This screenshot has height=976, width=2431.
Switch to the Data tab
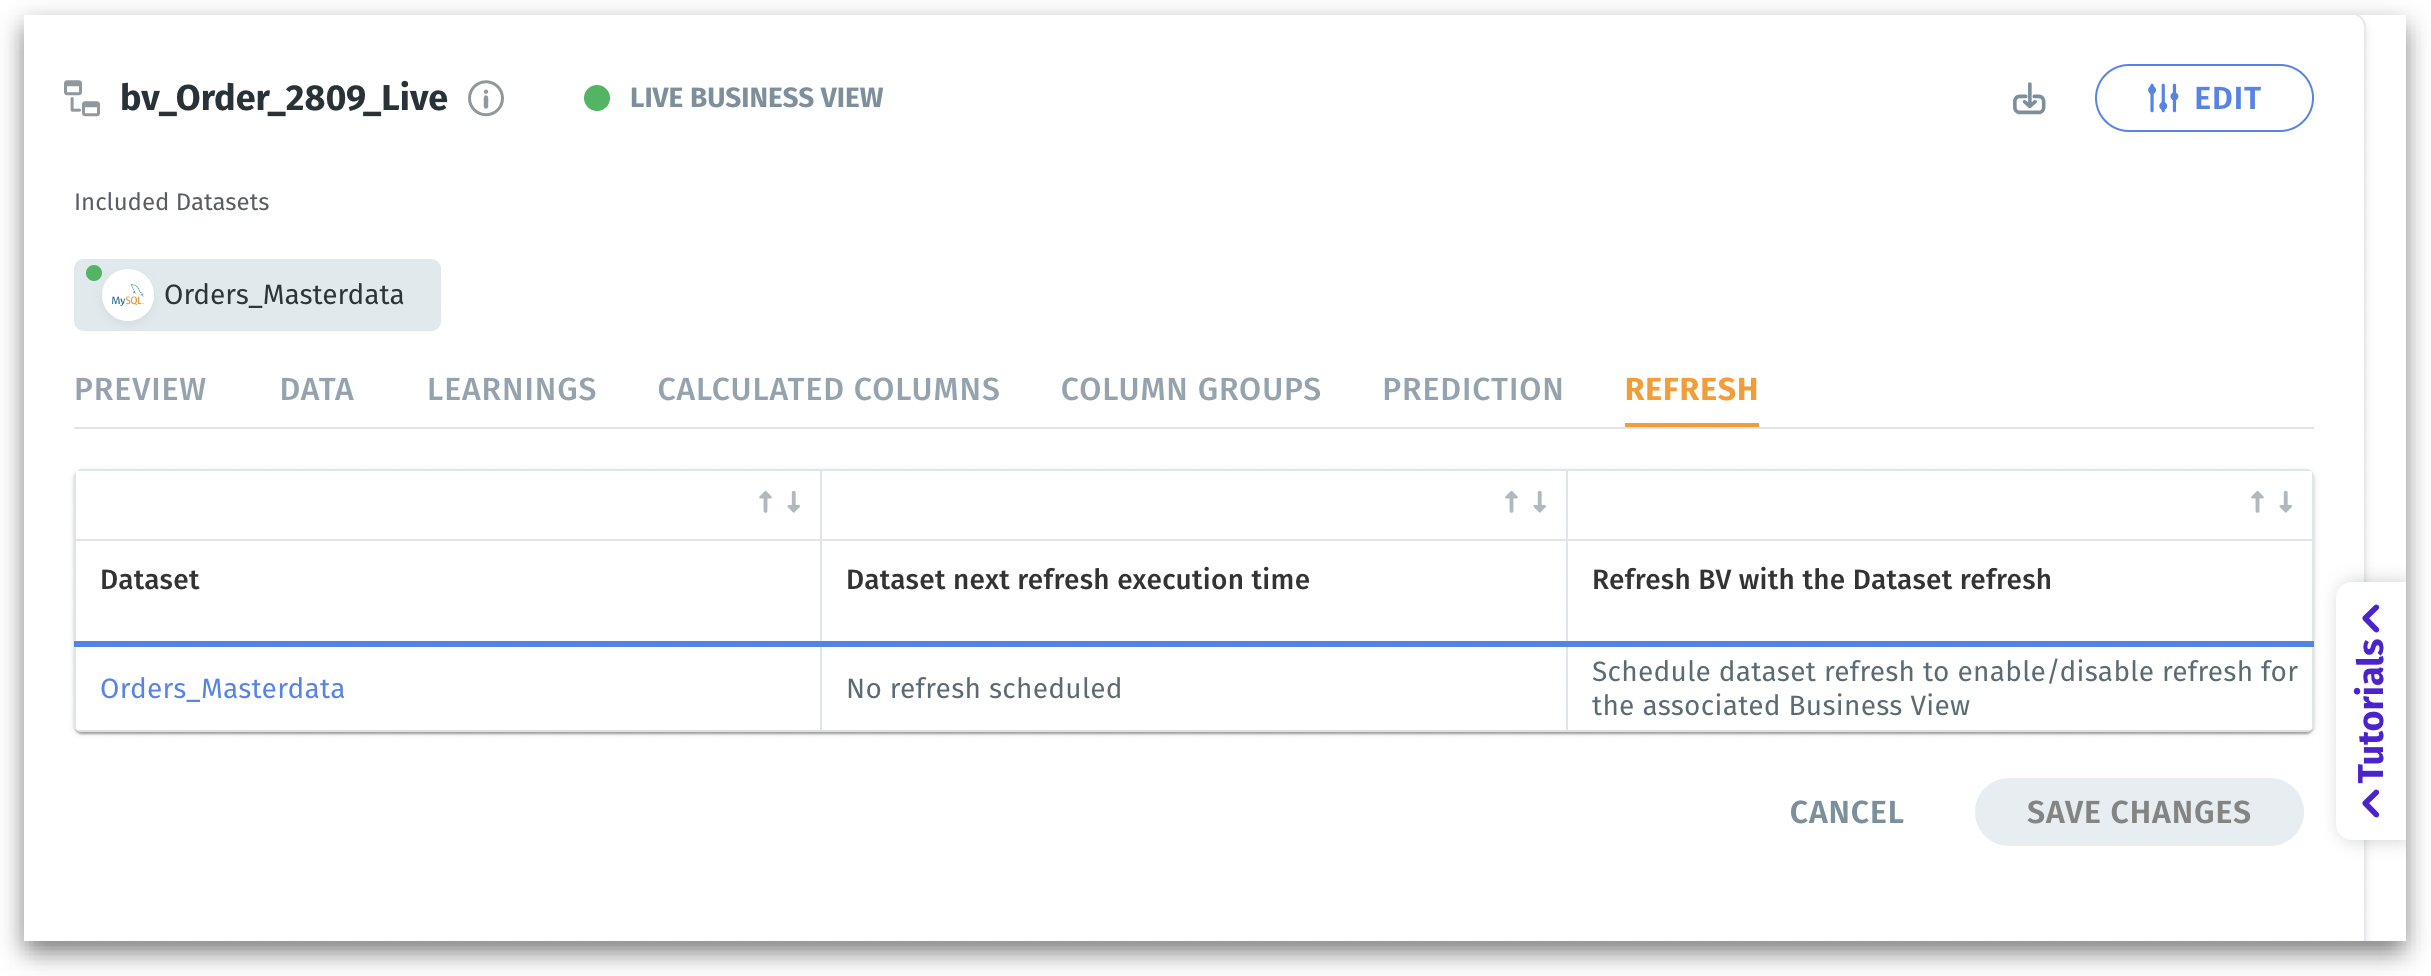(x=317, y=389)
